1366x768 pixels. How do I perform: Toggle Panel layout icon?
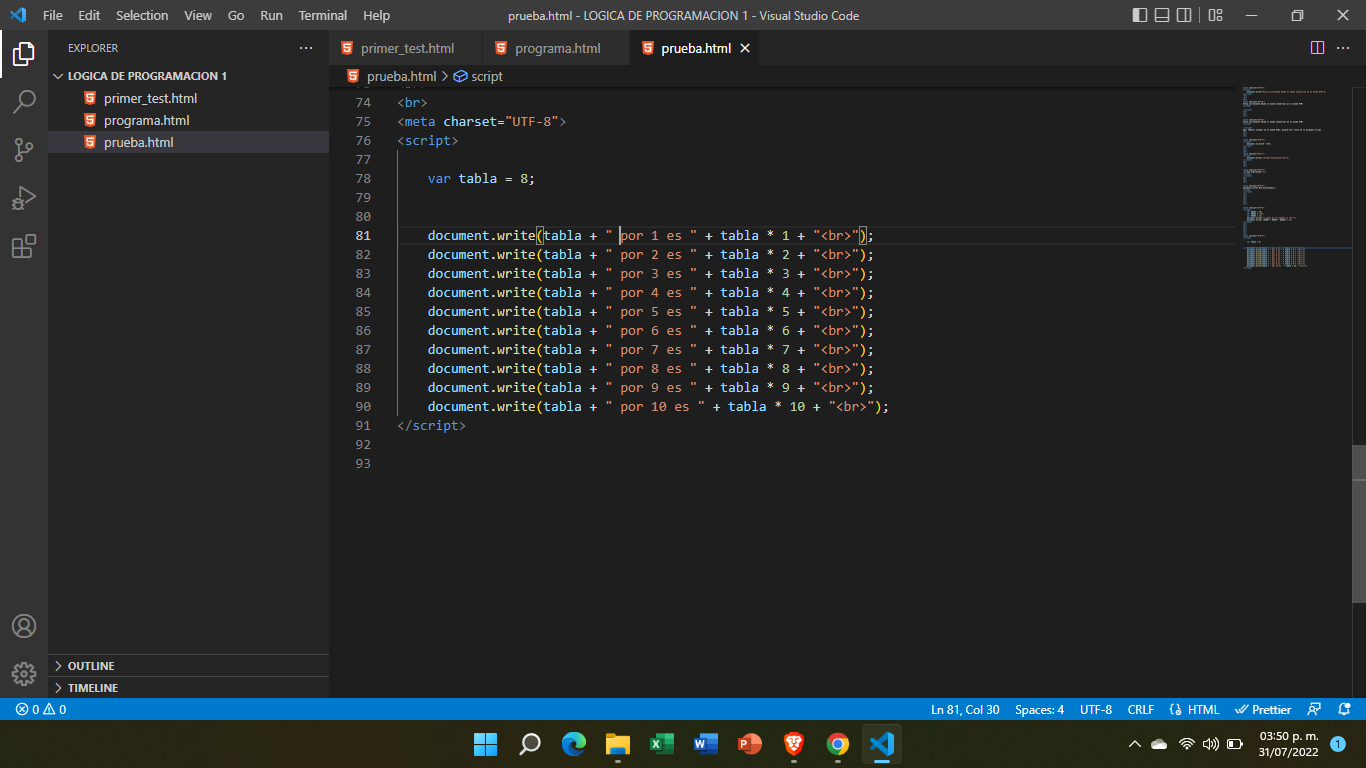point(1162,15)
